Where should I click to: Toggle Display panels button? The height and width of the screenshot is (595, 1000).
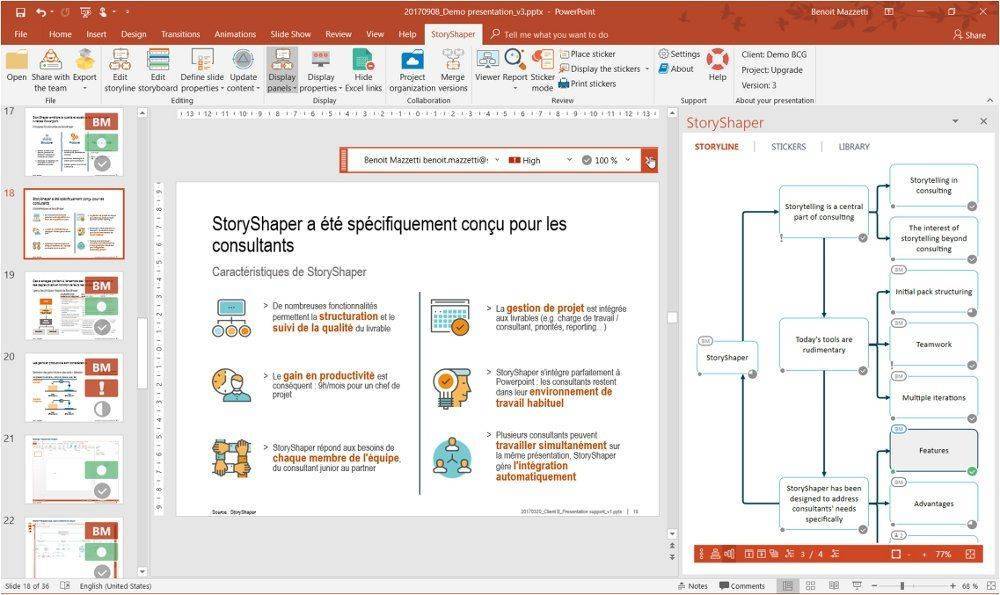click(x=282, y=70)
